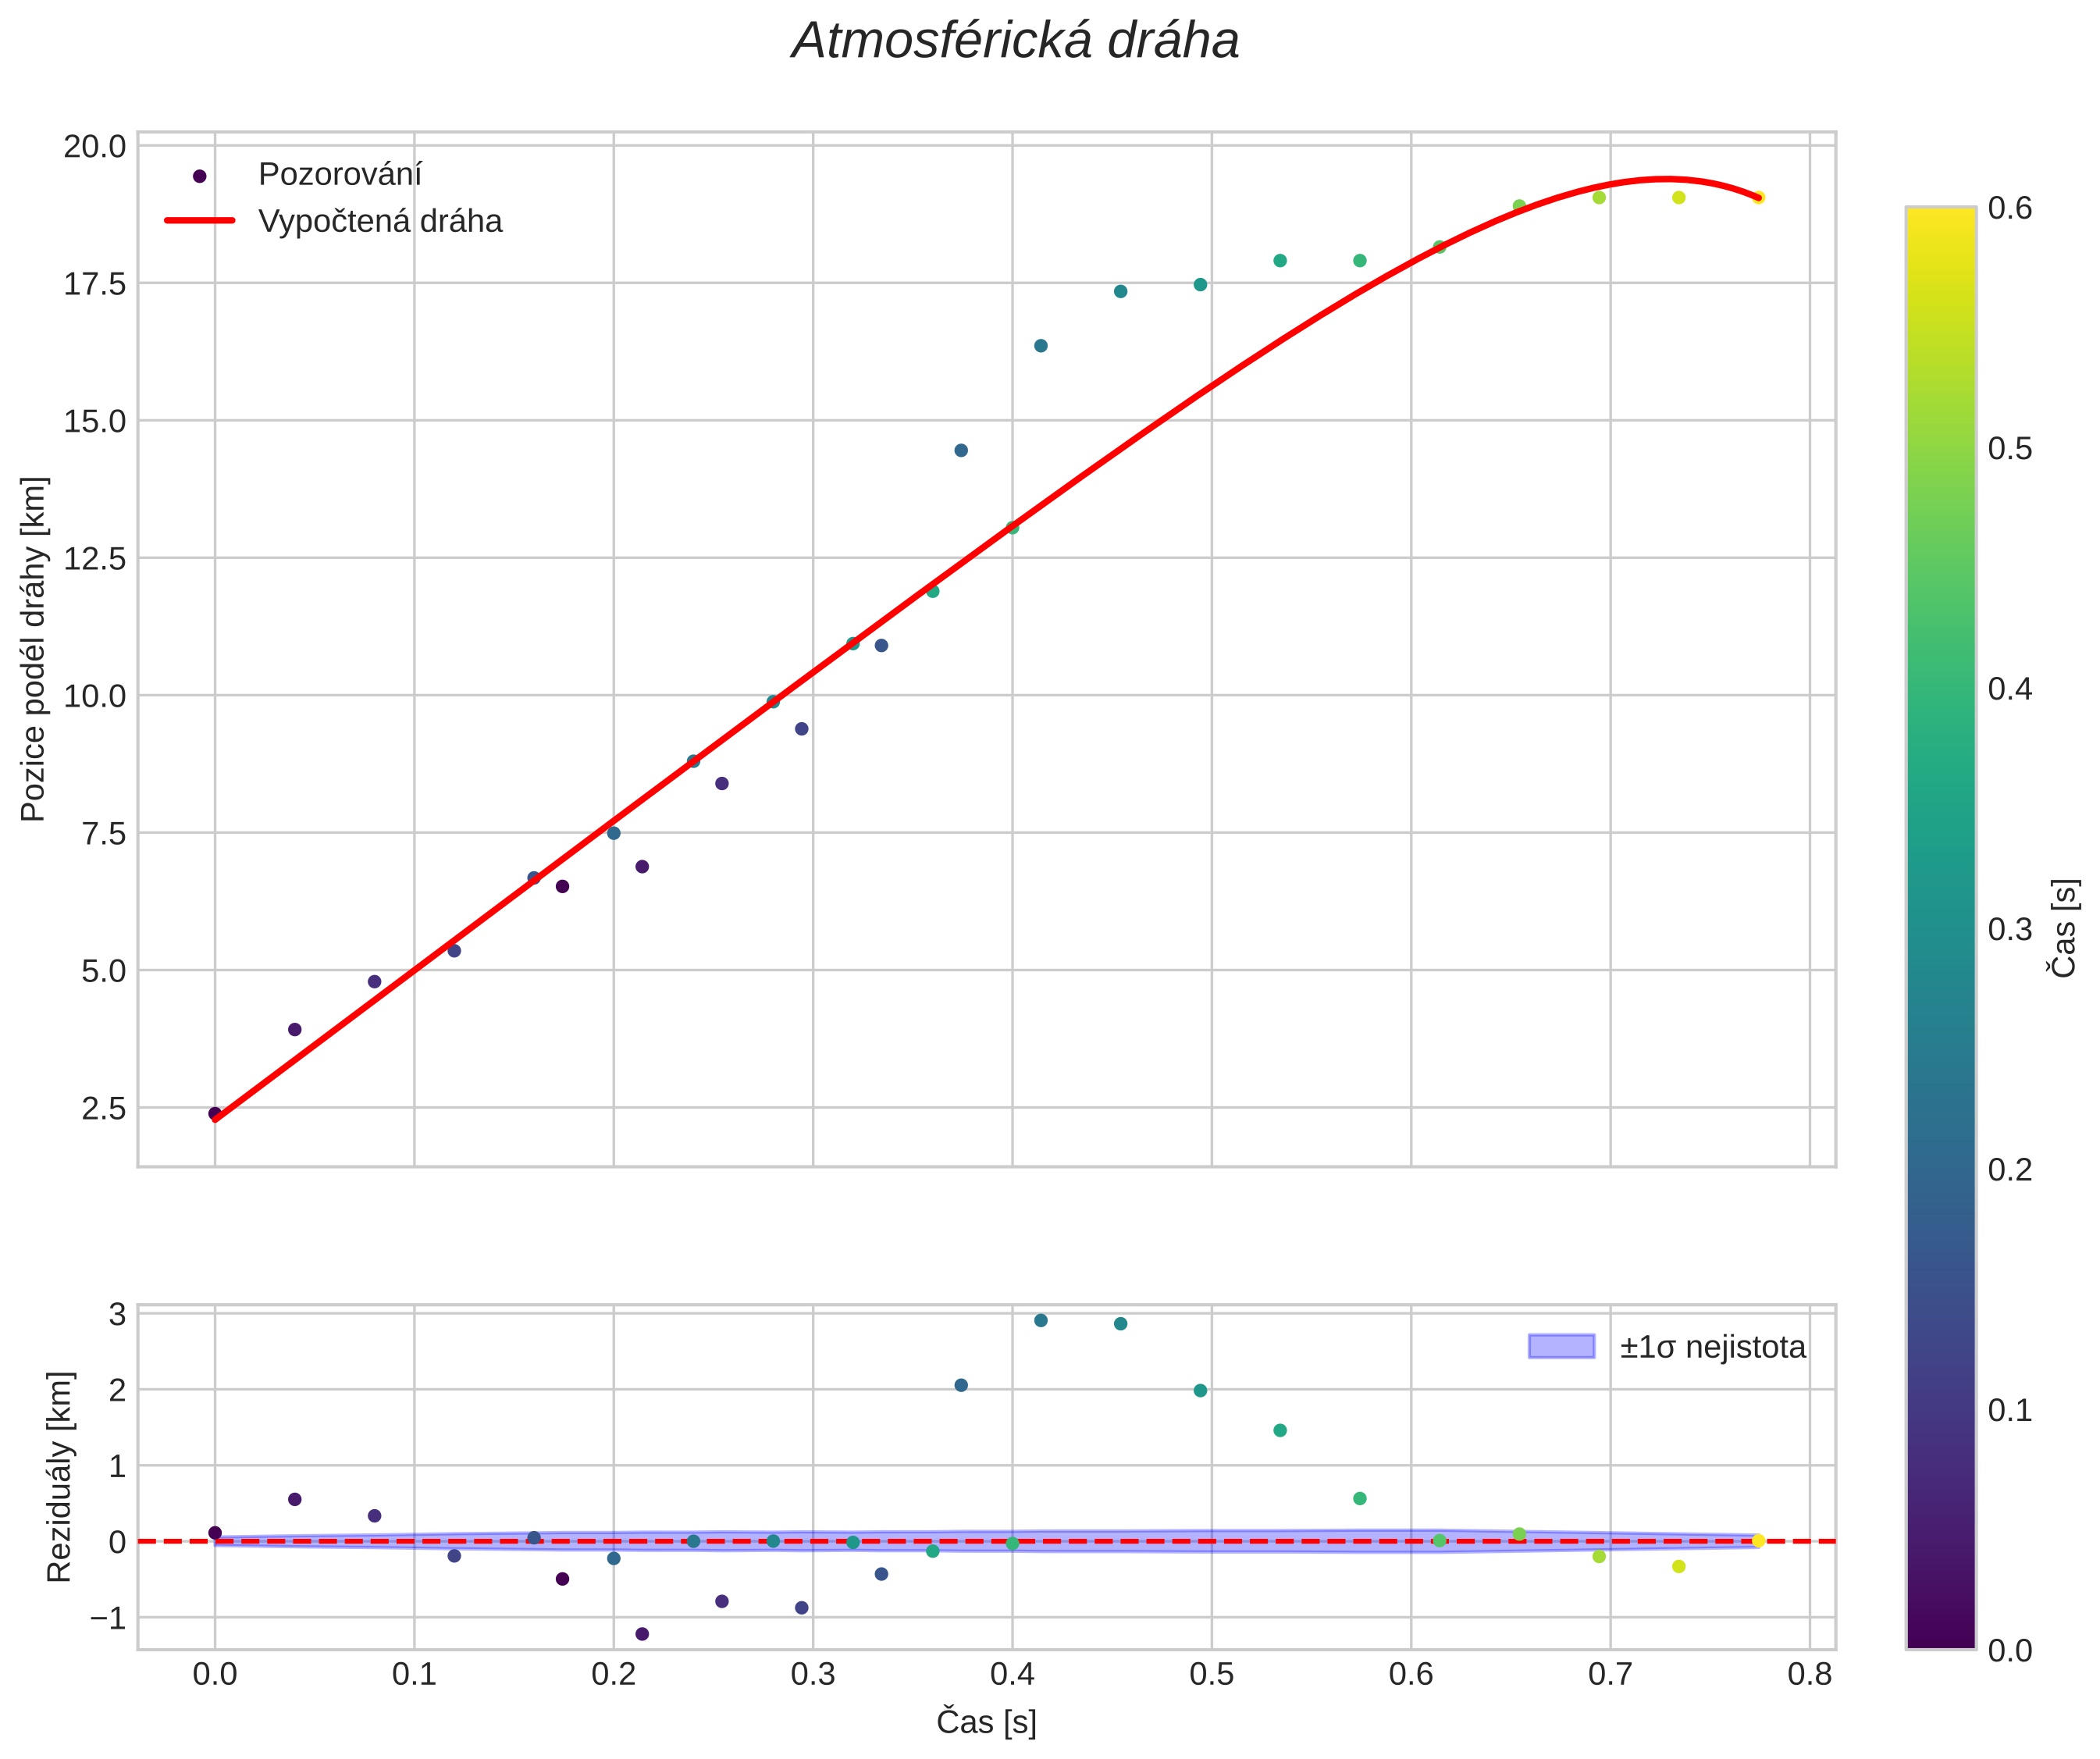Click the dark purple bottom of the colorbar

click(1940, 1639)
